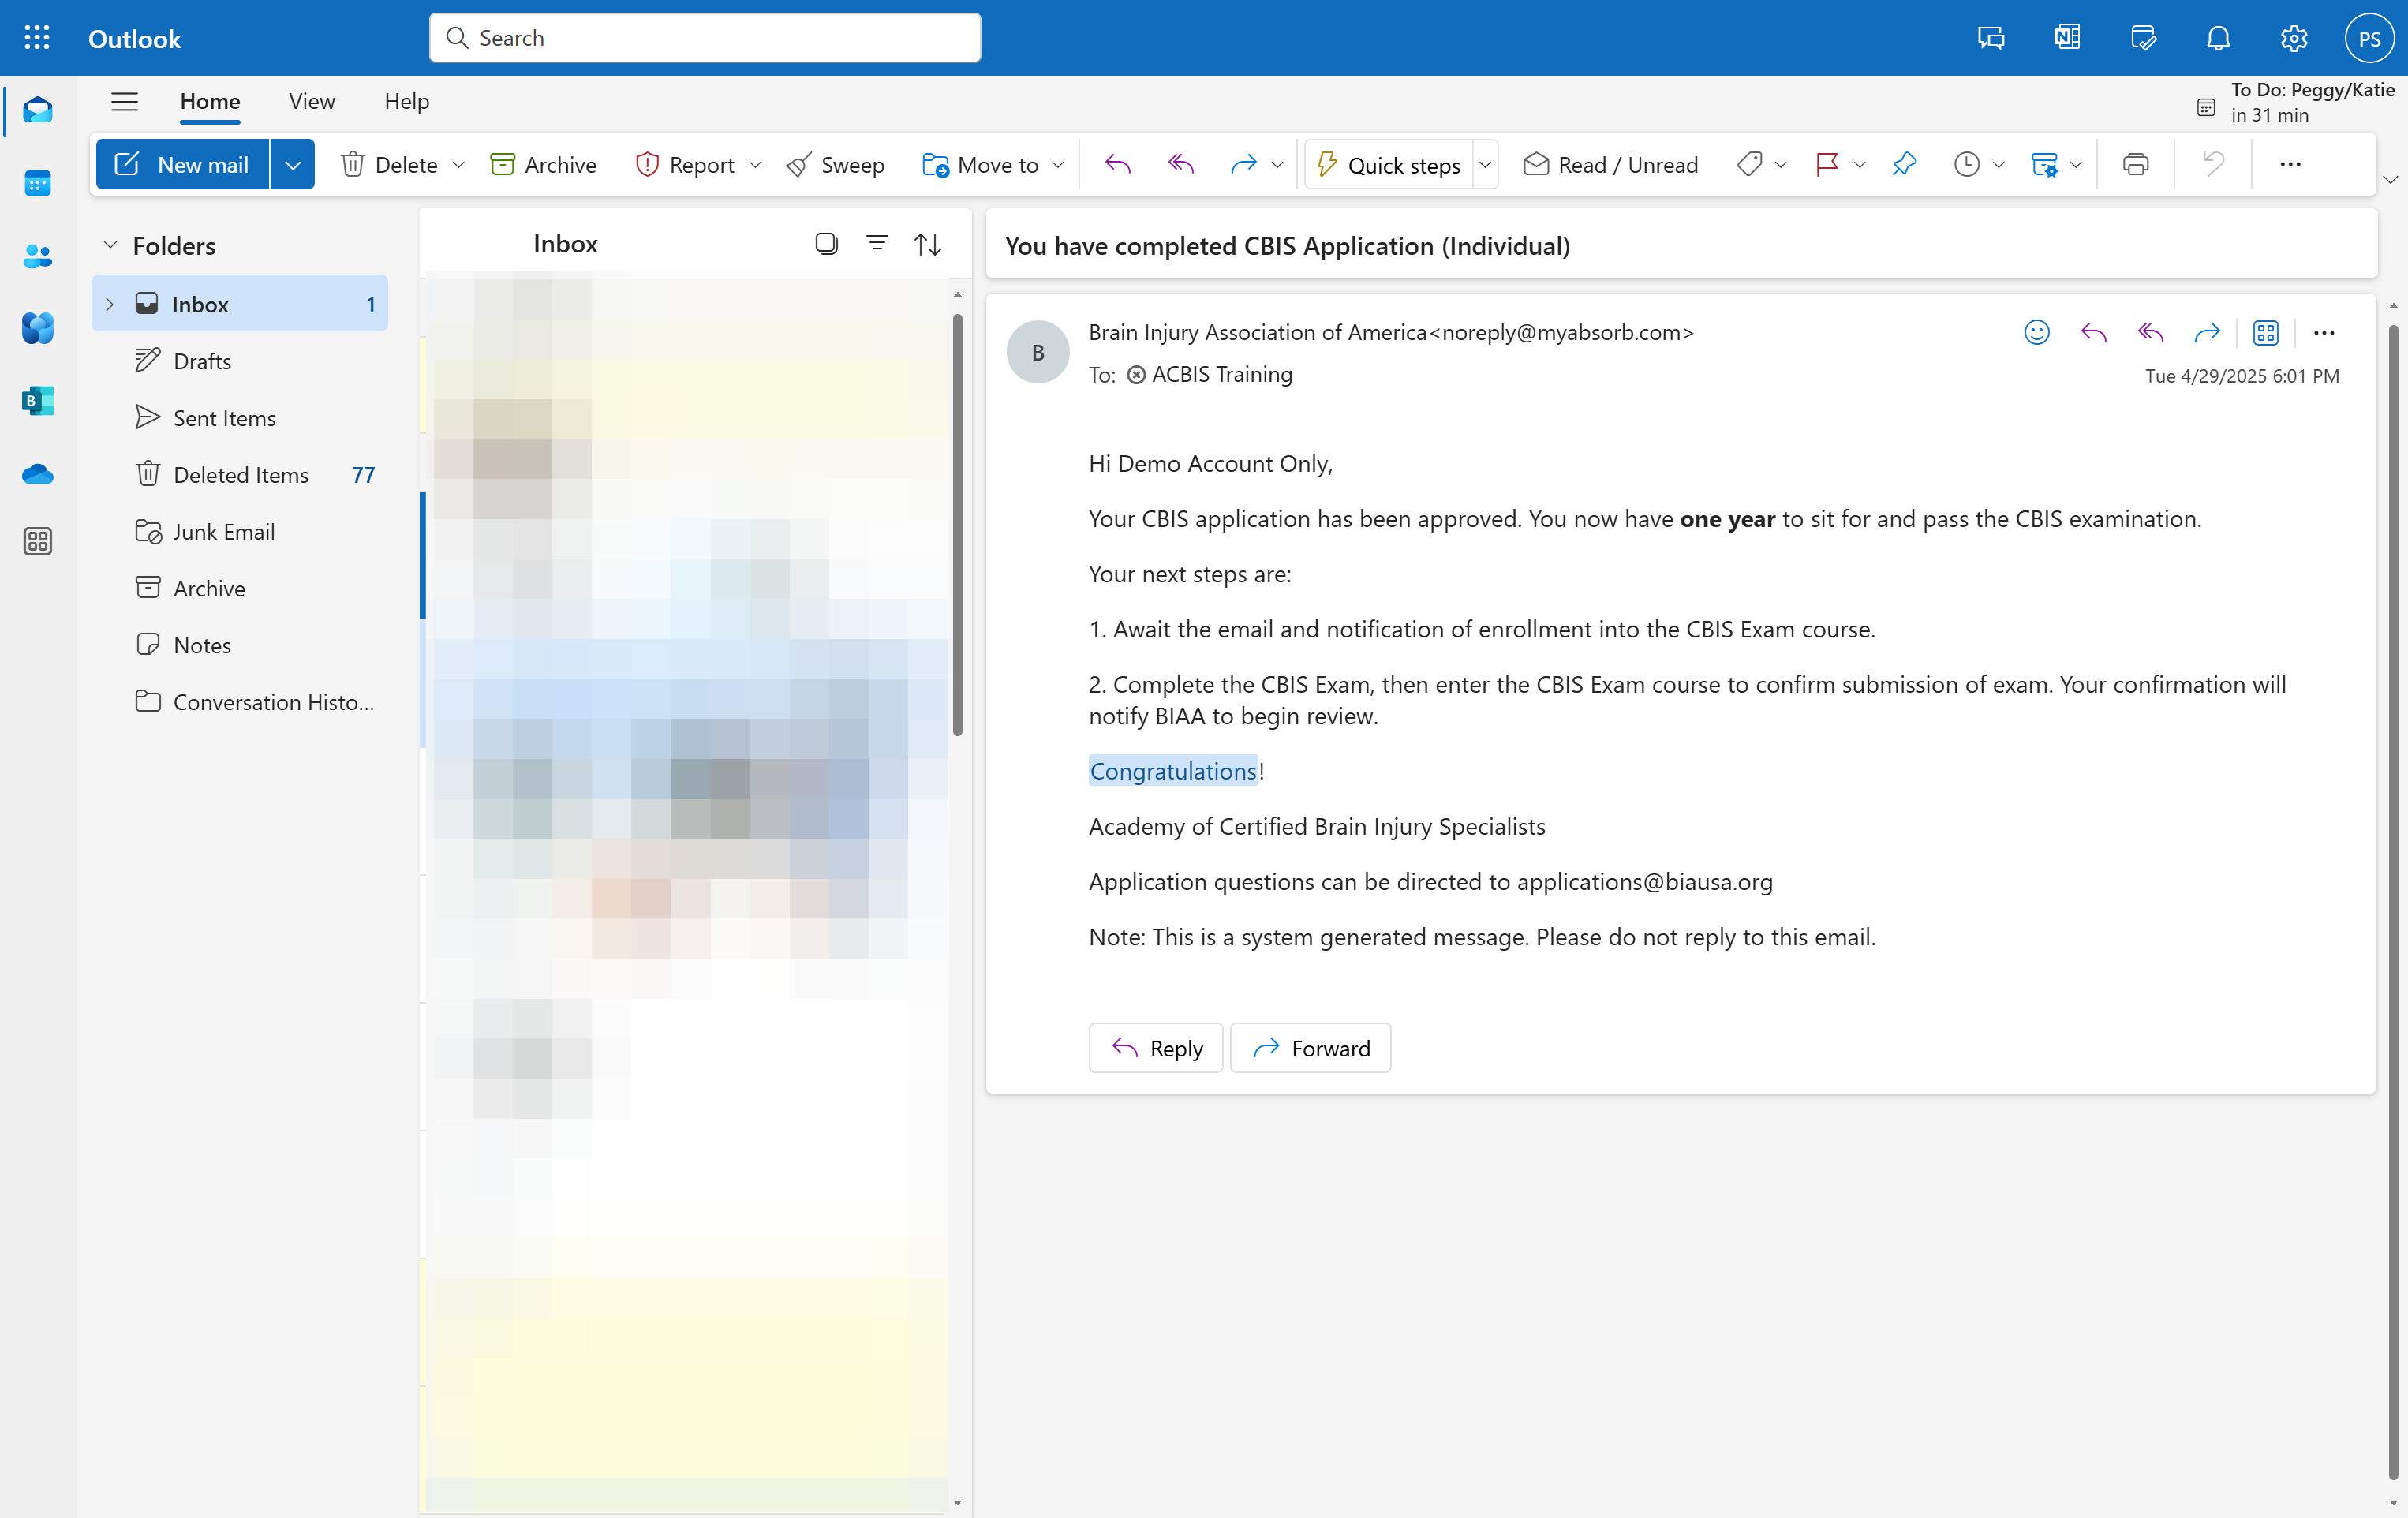React to message with smiley icon
This screenshot has width=2408, height=1518.
(x=2036, y=332)
